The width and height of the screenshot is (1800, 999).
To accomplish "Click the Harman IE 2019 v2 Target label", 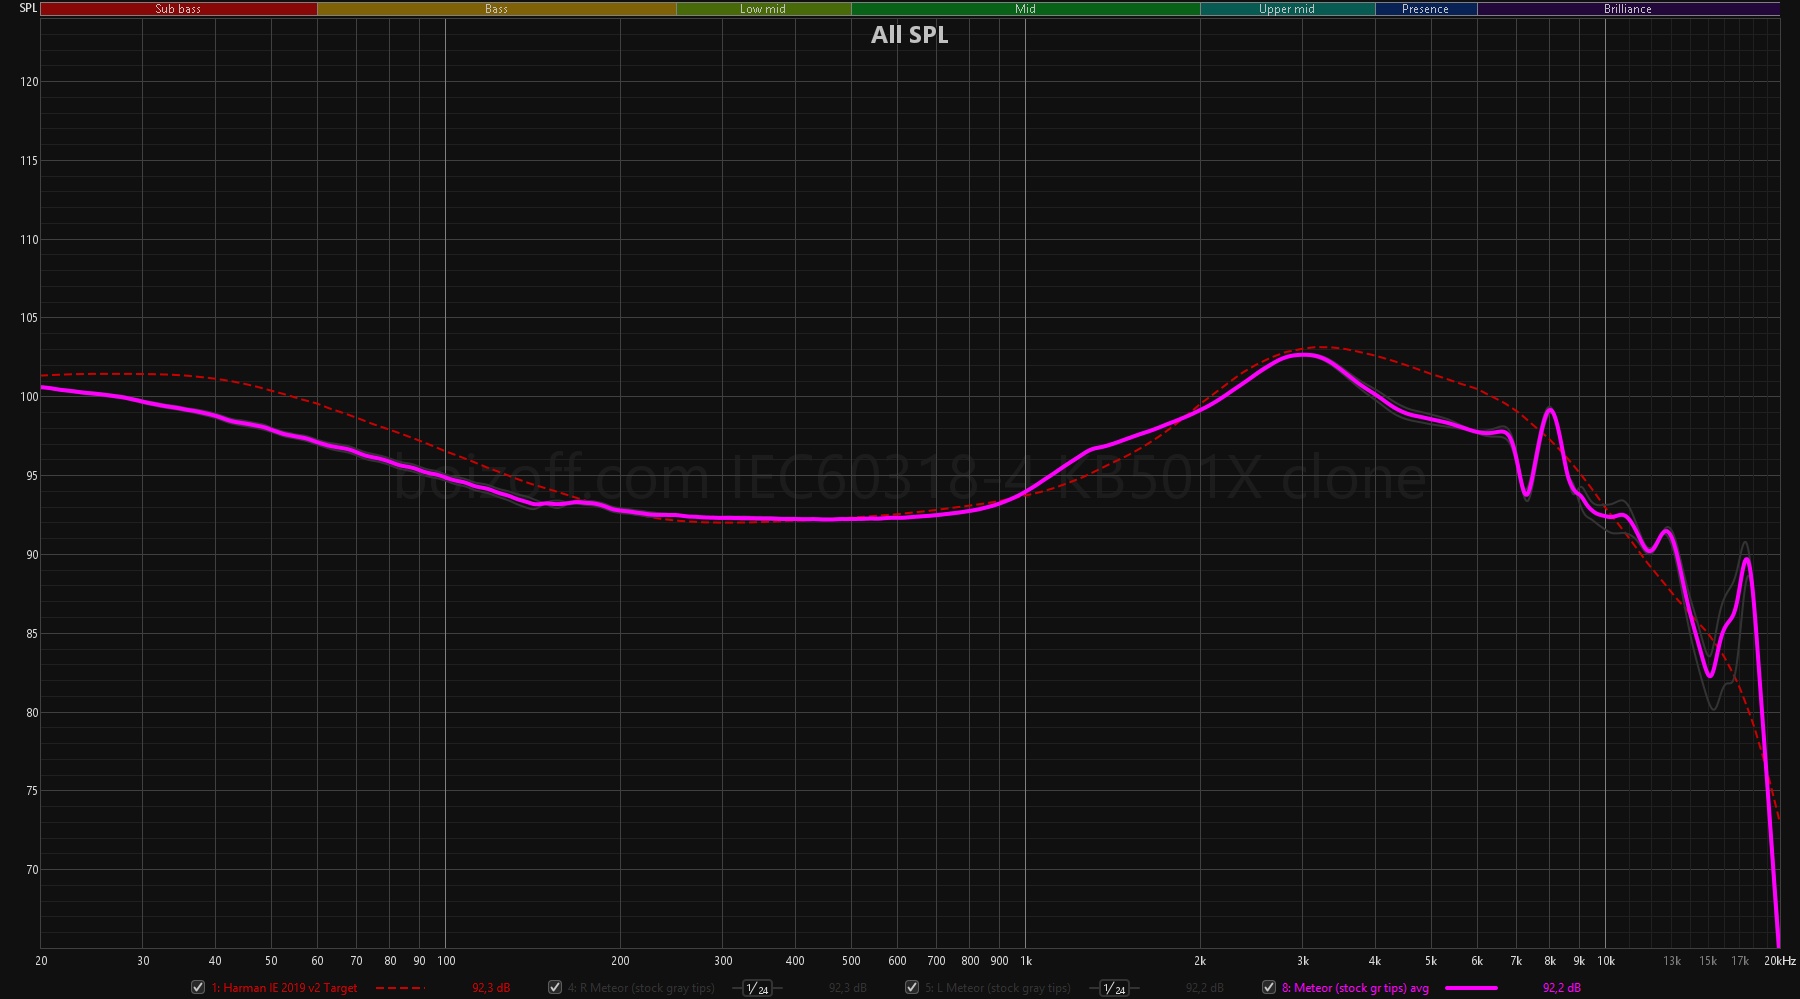I will tap(284, 988).
